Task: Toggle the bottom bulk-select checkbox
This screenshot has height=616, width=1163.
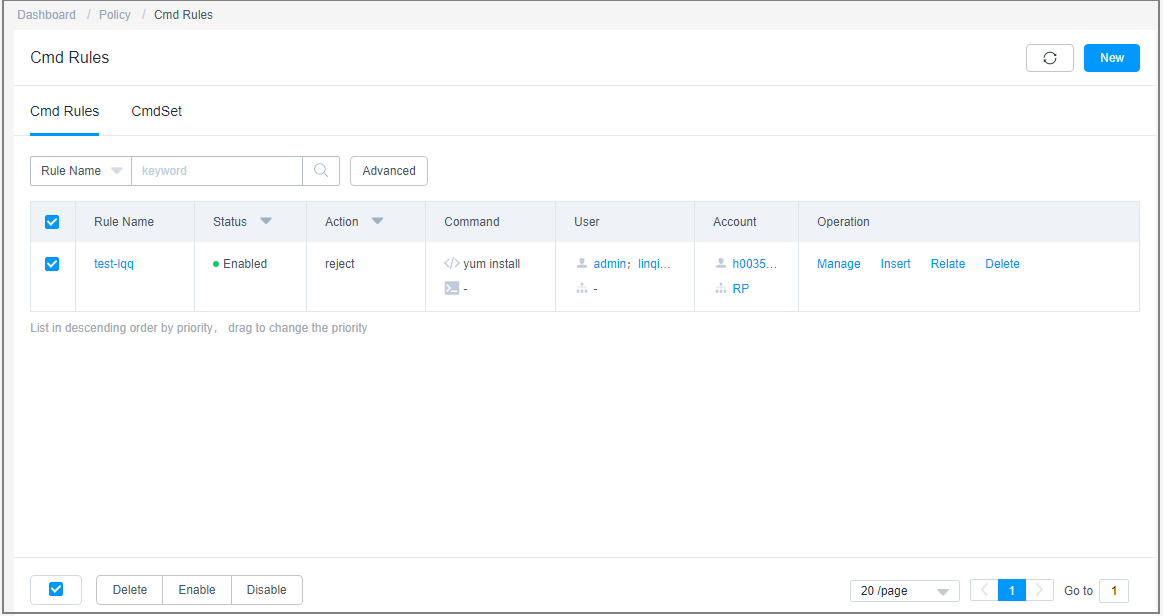Action: (x=56, y=589)
